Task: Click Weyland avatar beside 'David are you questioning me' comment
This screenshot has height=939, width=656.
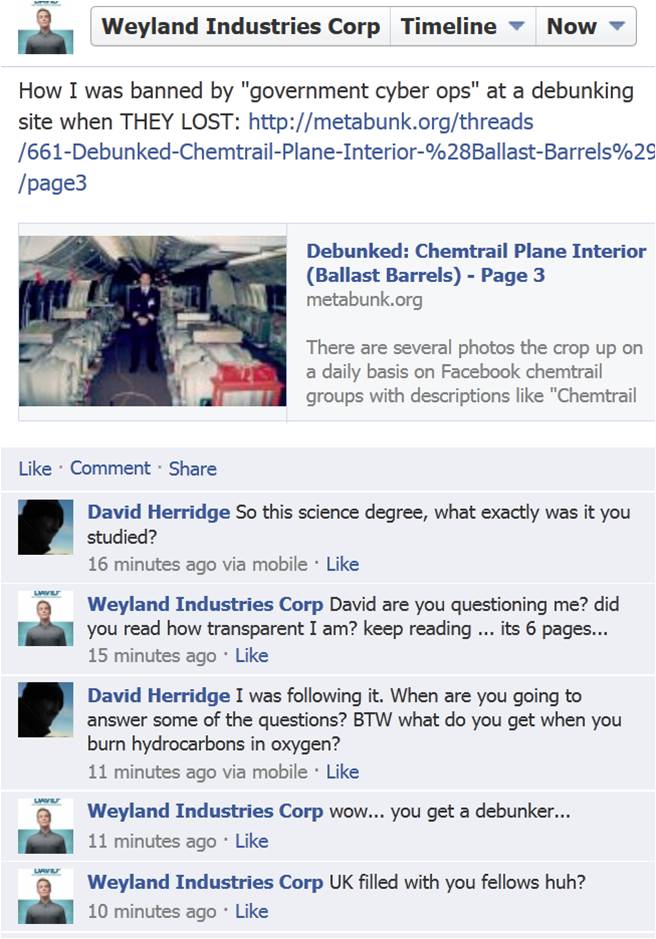Action: [x=46, y=618]
